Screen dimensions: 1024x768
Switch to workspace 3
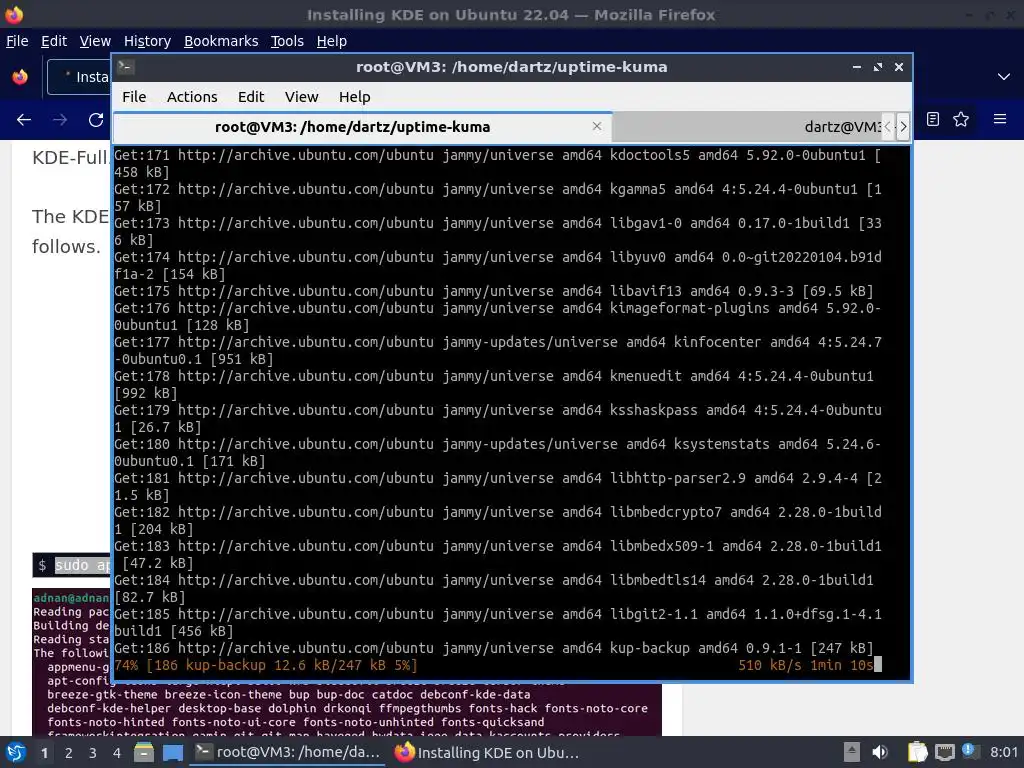(93, 753)
